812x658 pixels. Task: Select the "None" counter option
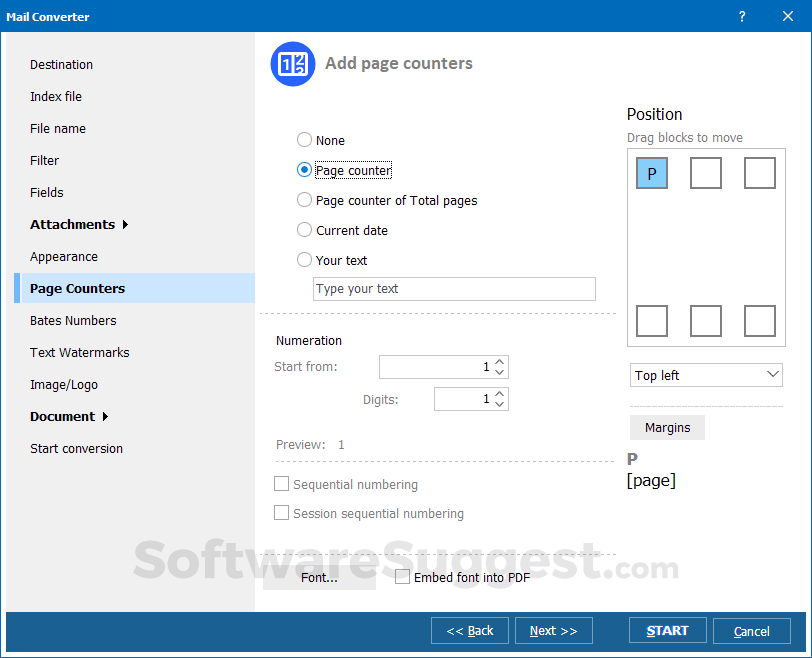(304, 140)
